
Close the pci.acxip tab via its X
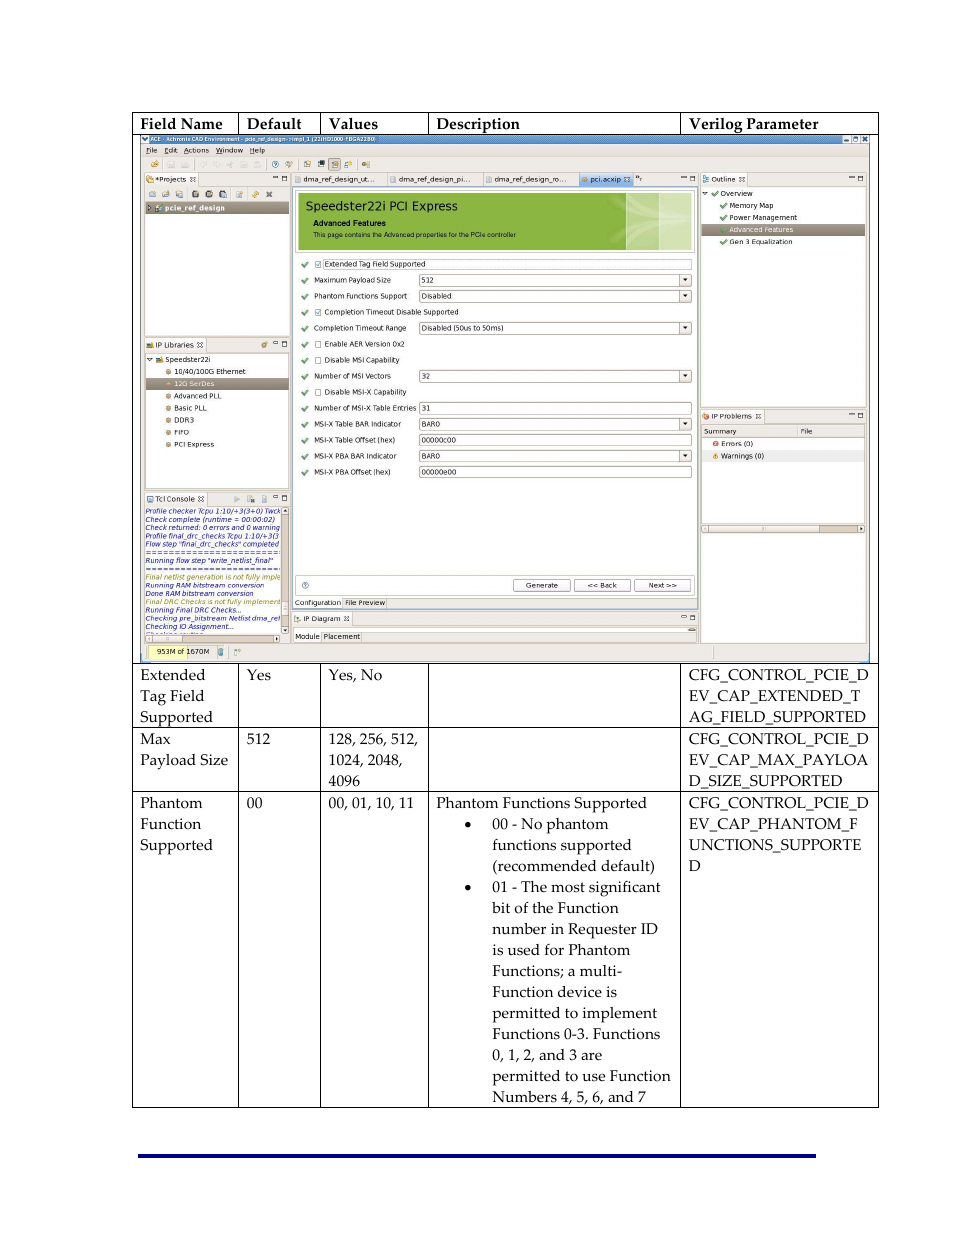[628, 180]
